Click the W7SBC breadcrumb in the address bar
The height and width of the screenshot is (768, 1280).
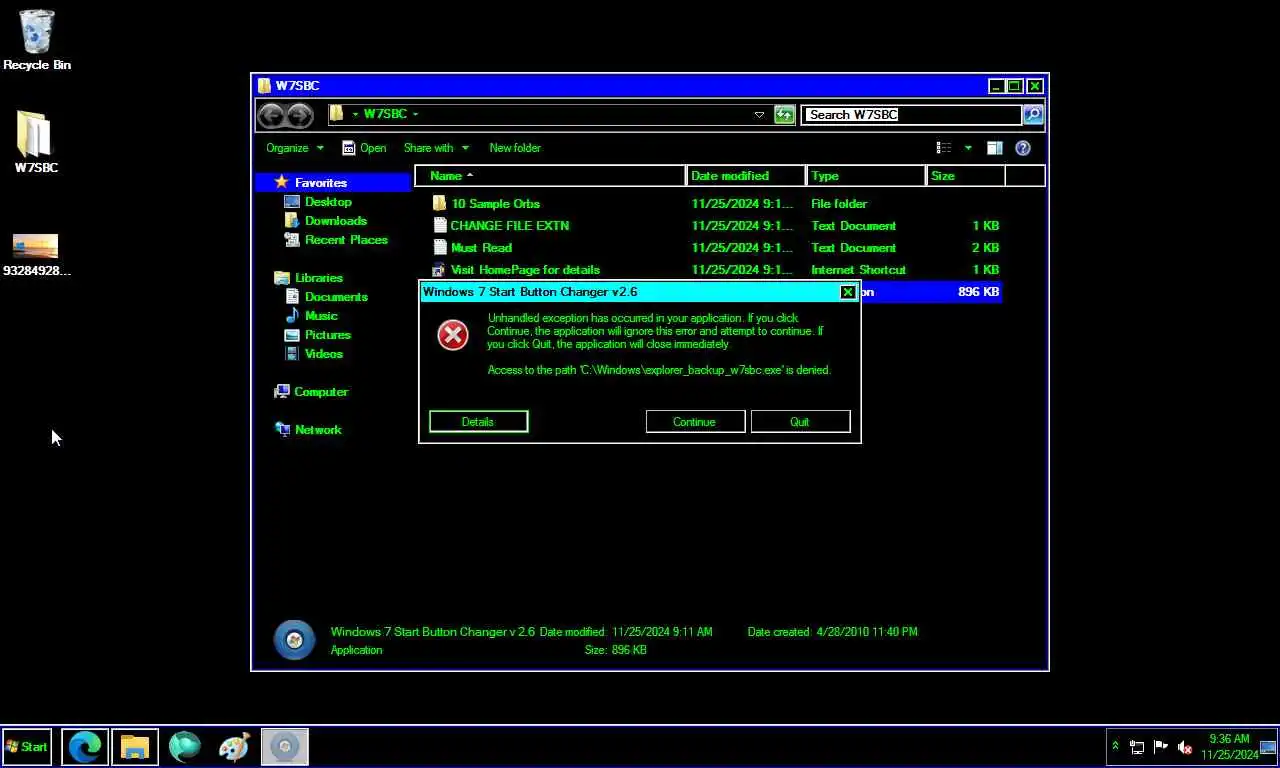[x=385, y=114]
